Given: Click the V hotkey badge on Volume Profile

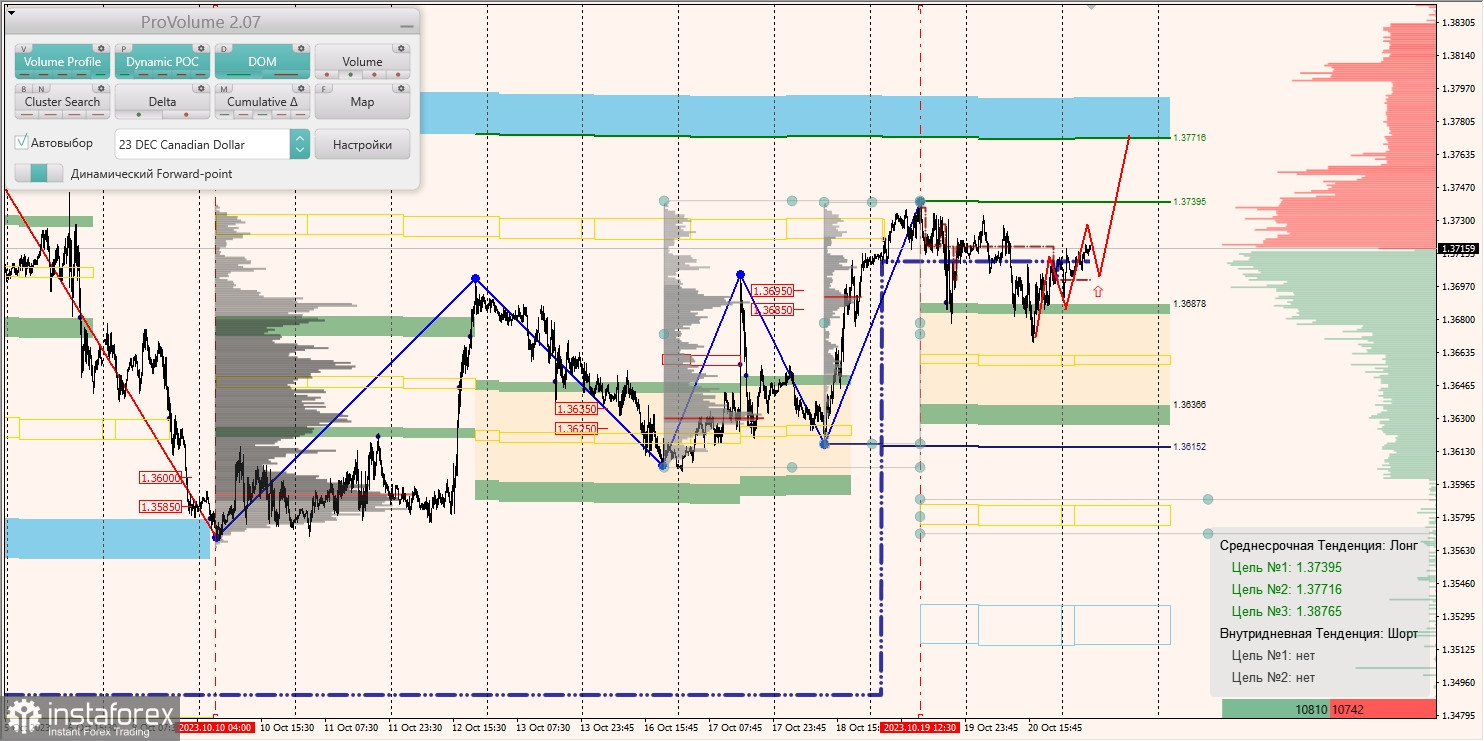Looking at the screenshot, I should pyautogui.click(x=25, y=48).
